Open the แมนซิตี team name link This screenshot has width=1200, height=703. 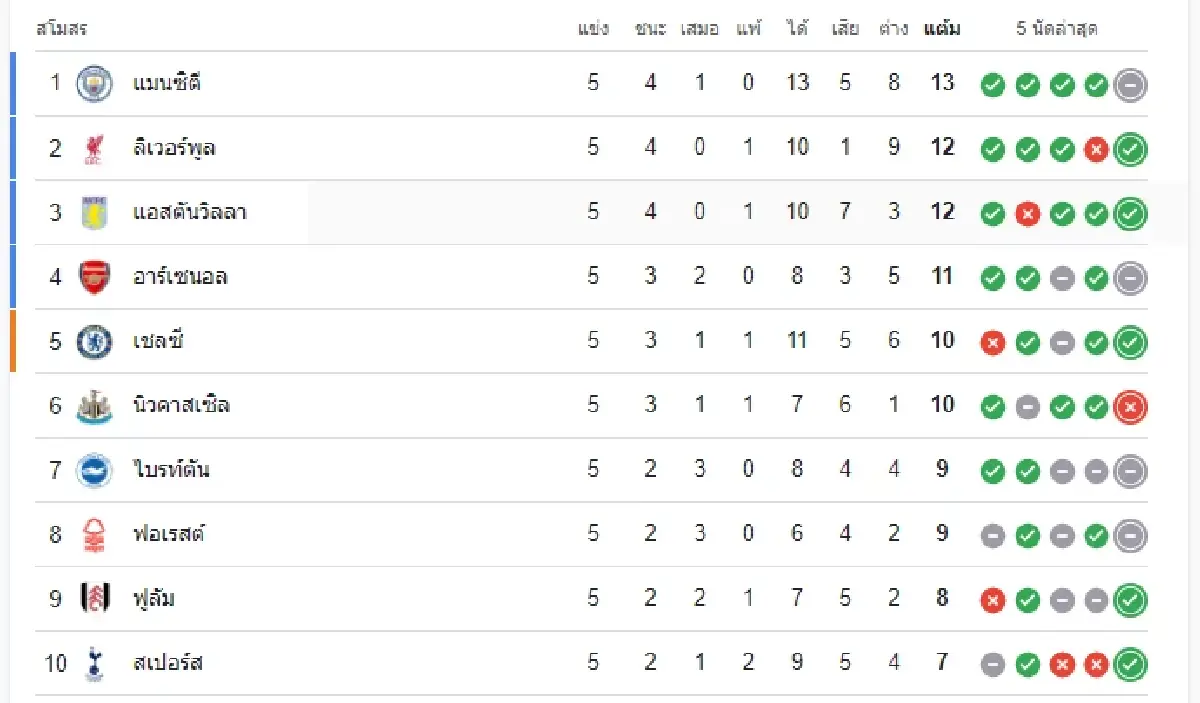pyautogui.click(x=167, y=83)
